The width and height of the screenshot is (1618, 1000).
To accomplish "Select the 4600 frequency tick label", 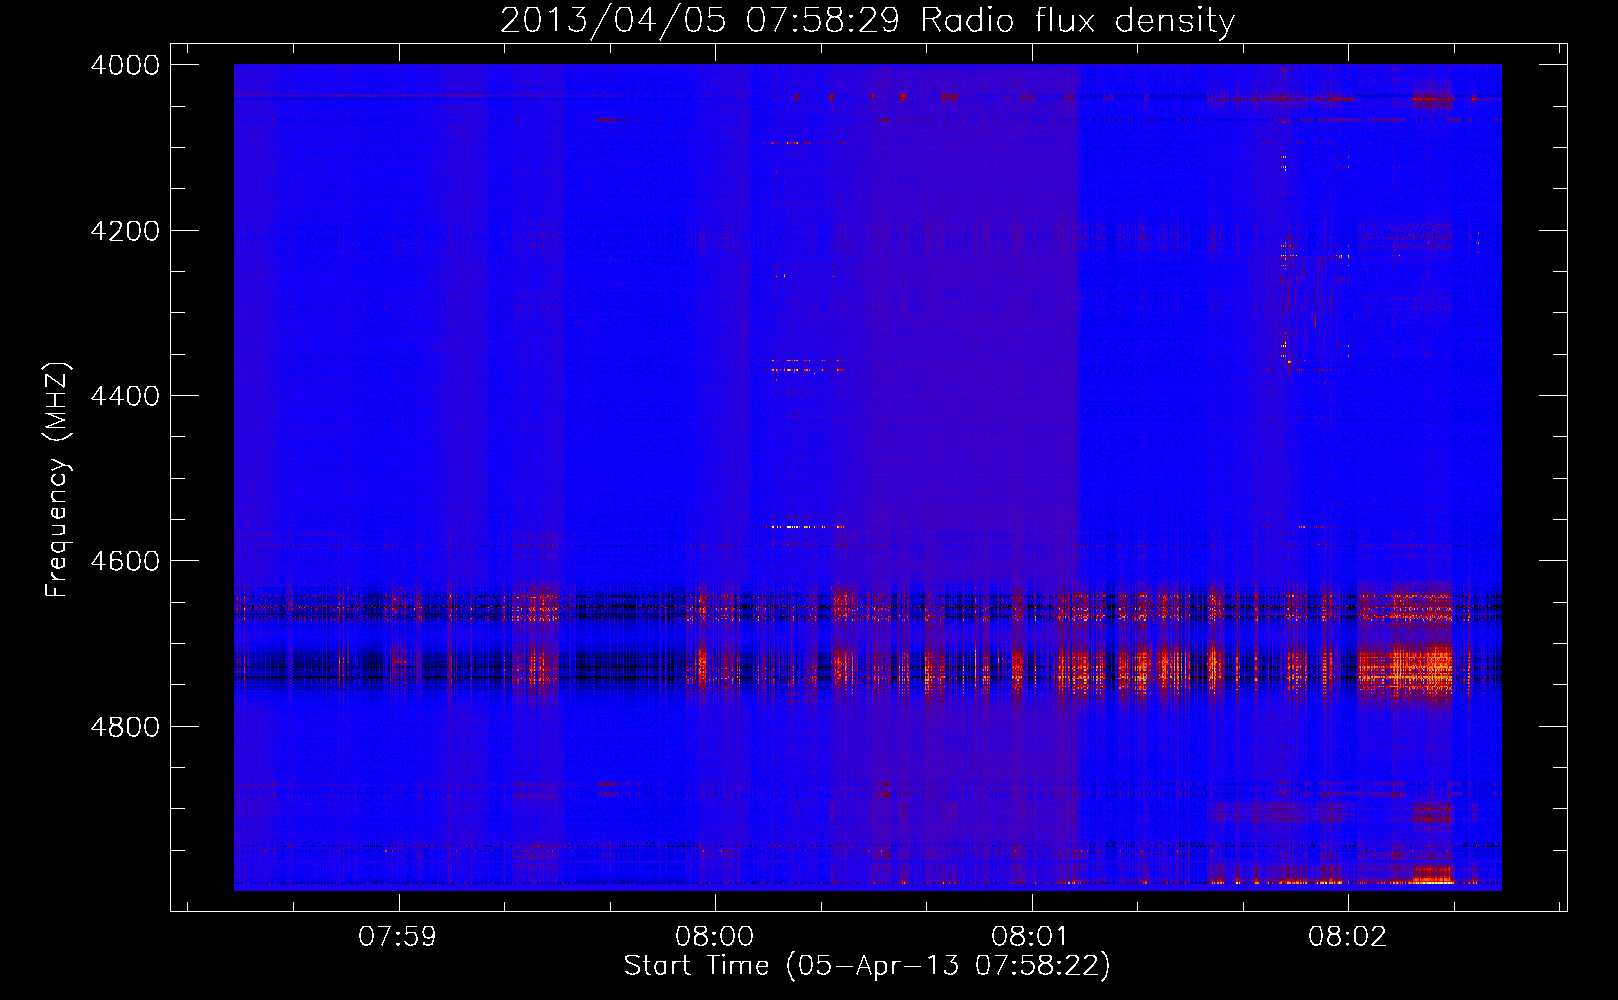I will 125,561.
